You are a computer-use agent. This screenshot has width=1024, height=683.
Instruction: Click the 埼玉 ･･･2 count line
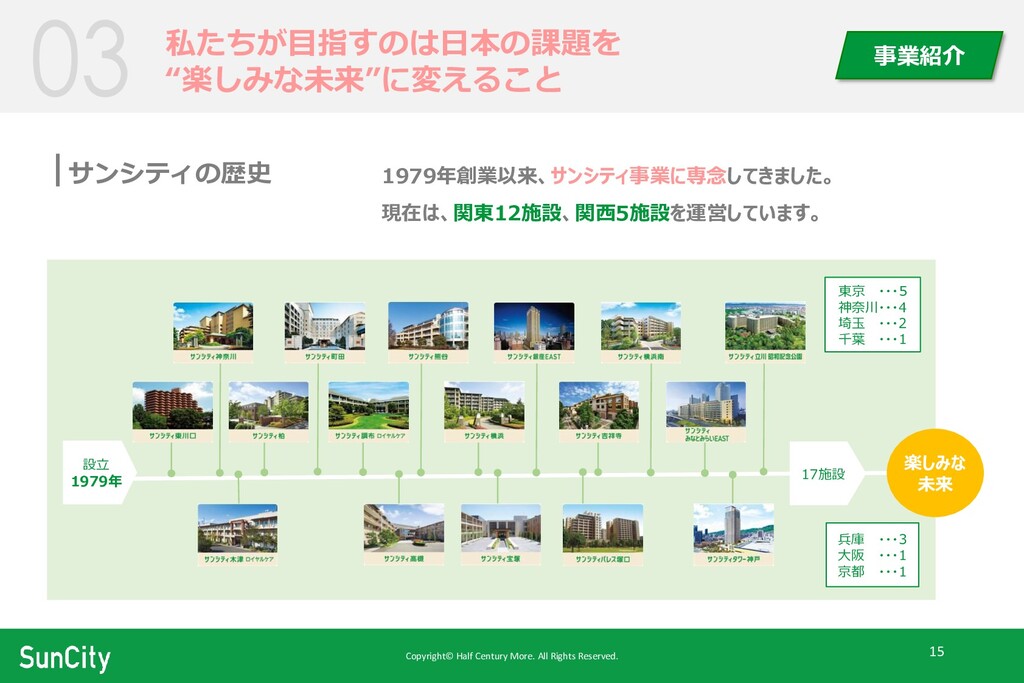coord(872,323)
